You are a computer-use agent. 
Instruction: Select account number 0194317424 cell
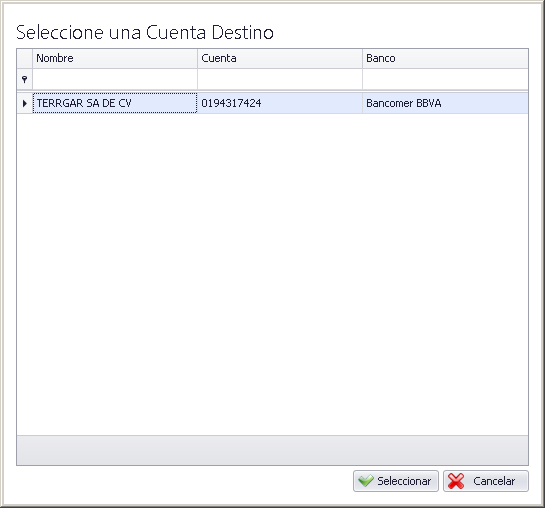point(280,103)
